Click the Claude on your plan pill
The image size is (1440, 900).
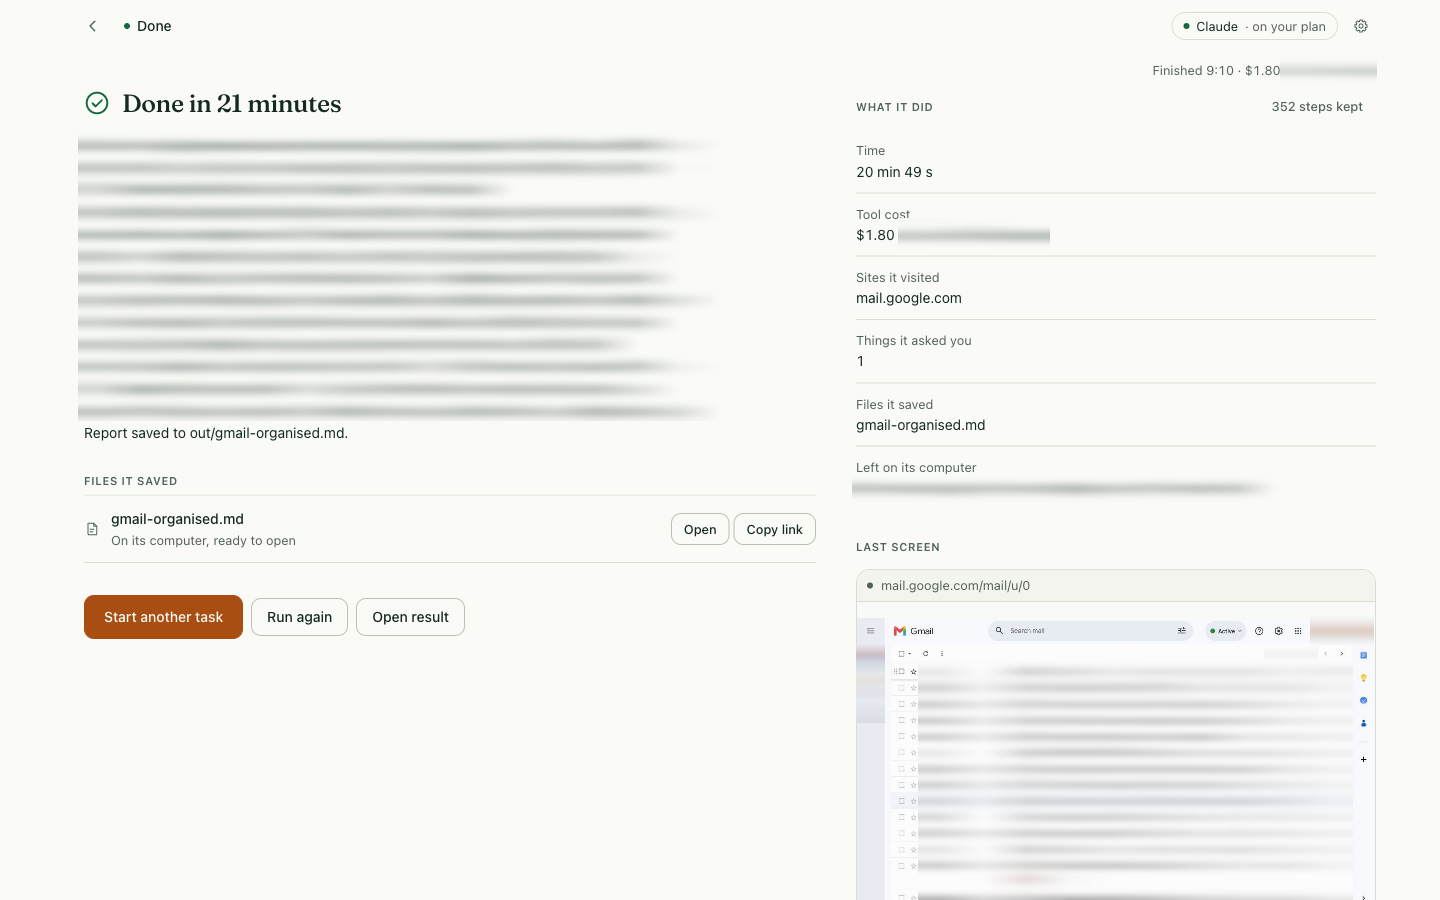pyautogui.click(x=1254, y=26)
